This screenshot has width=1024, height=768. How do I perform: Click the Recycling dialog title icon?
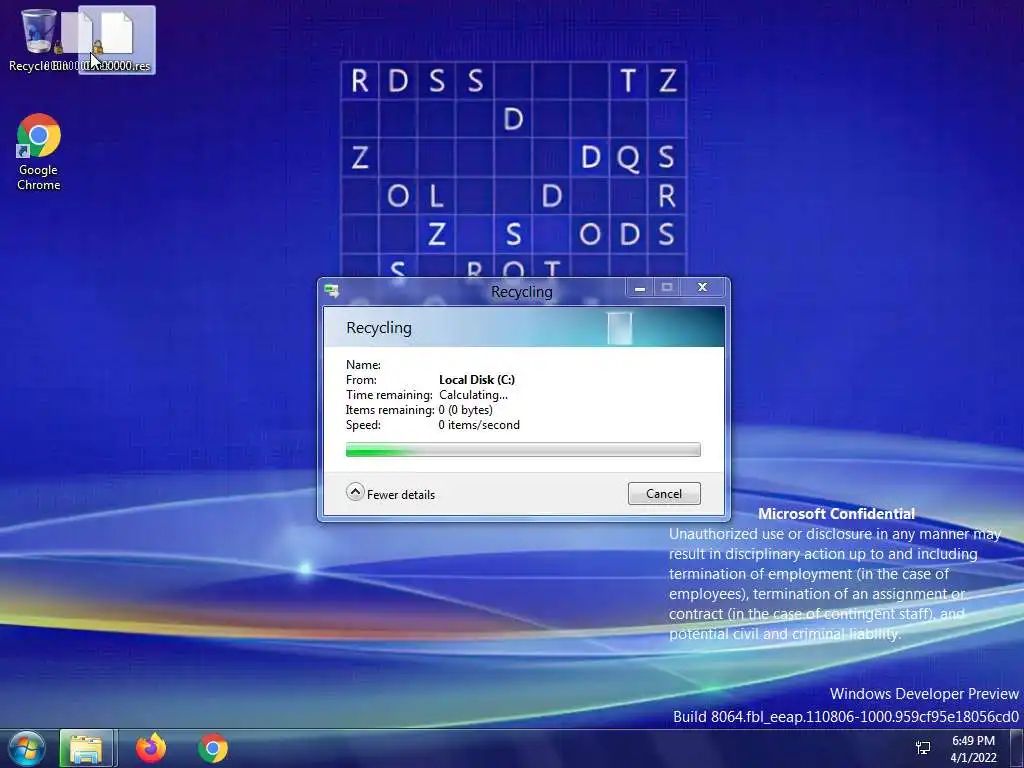click(332, 291)
